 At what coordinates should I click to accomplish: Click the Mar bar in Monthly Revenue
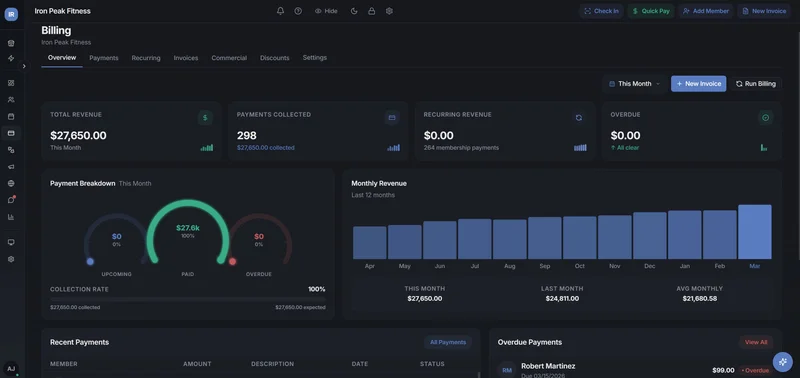[x=755, y=232]
